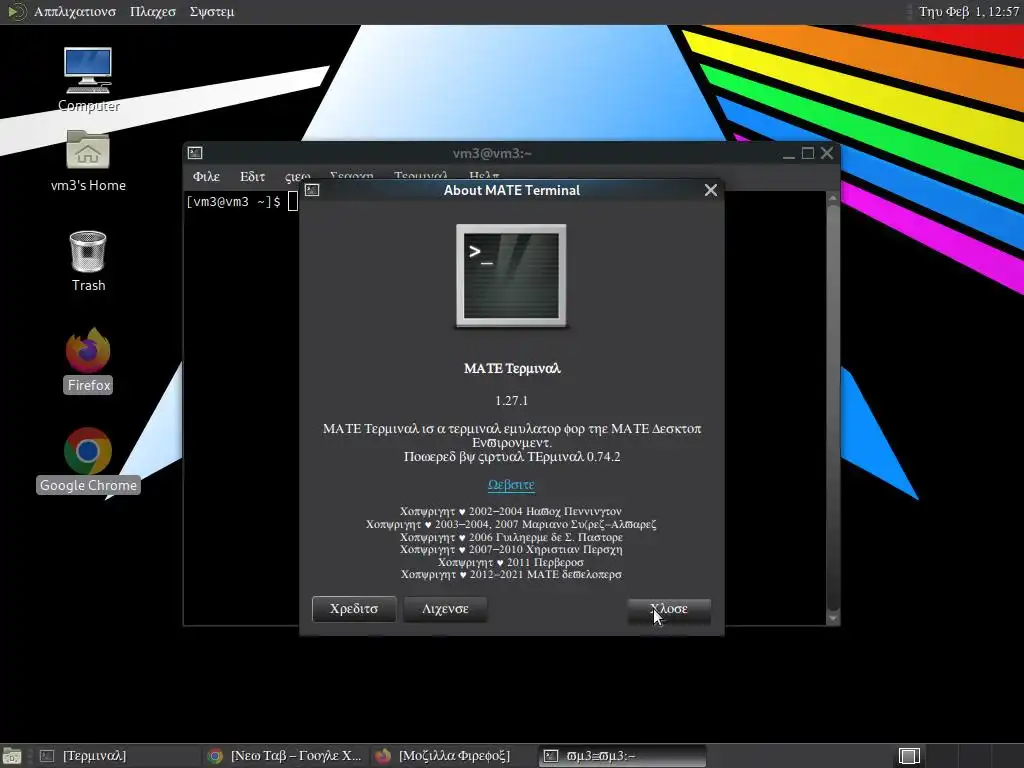This screenshot has width=1024, height=768.
Task: Open the System menu in top panel
Action: tap(212, 12)
